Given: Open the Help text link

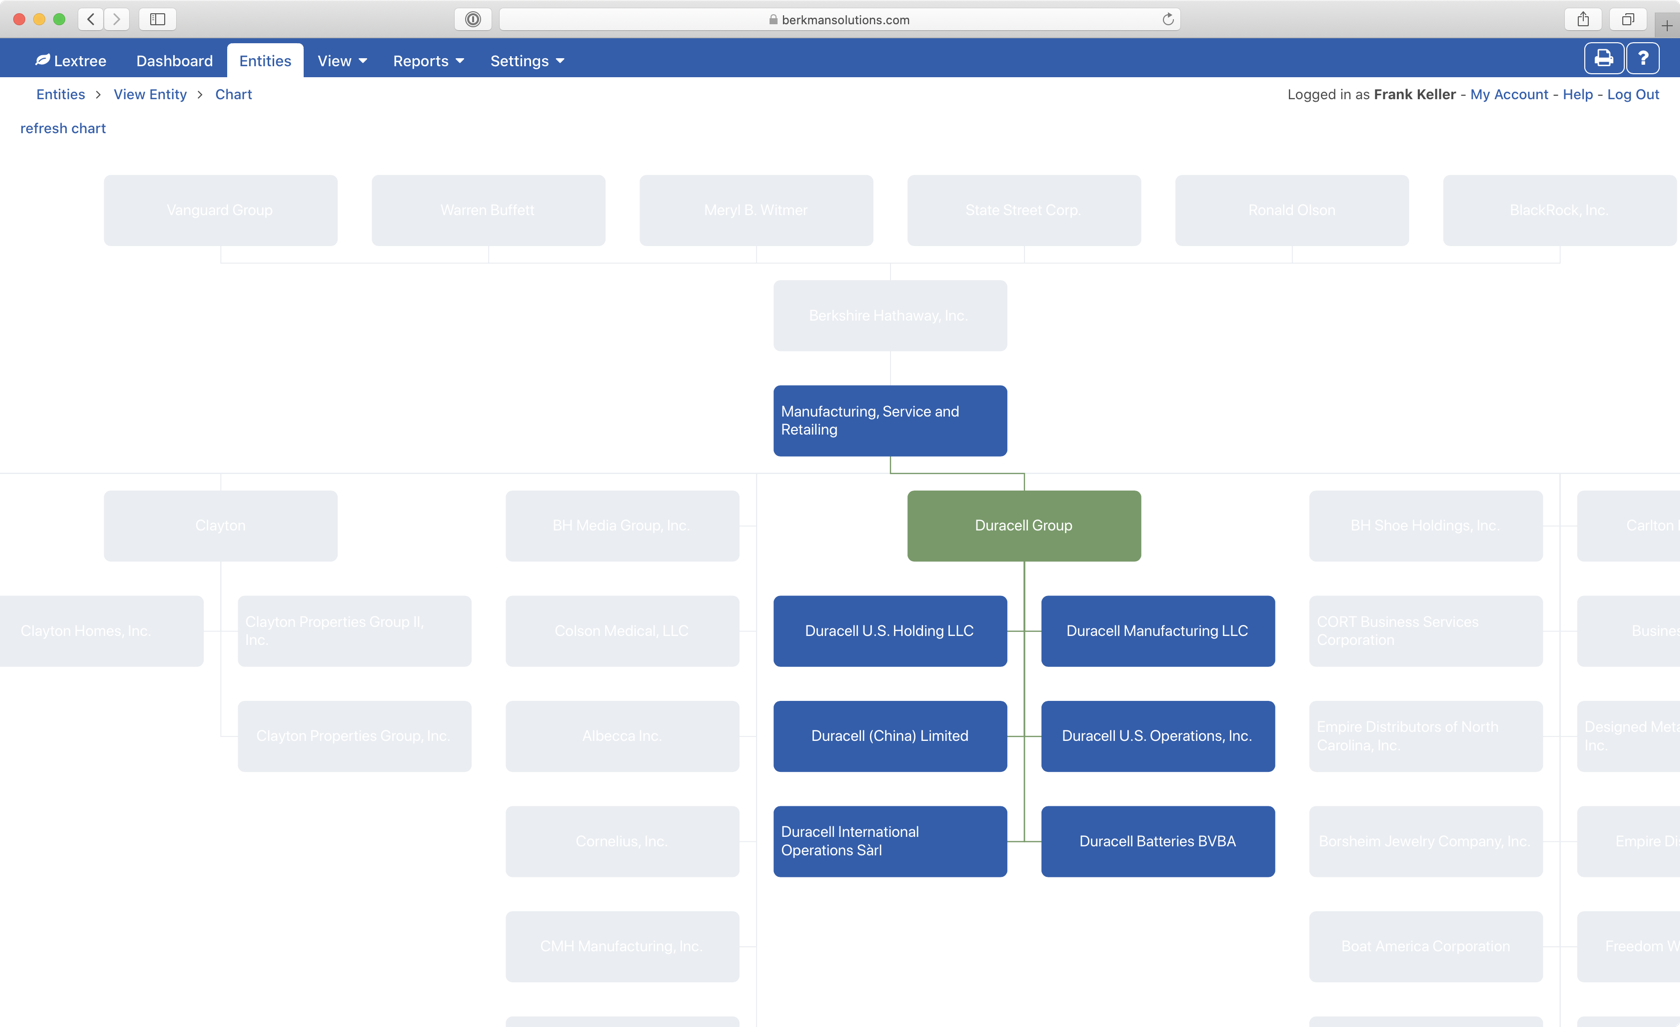Looking at the screenshot, I should 1577,94.
